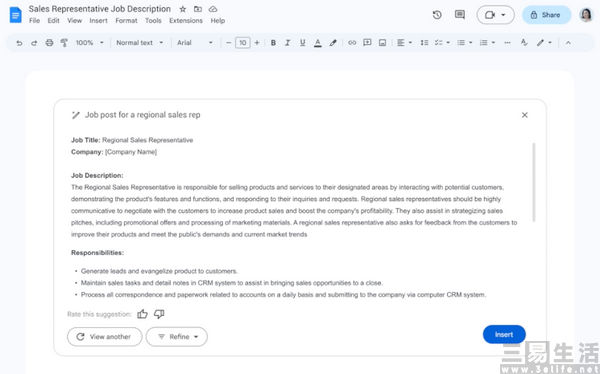Viewport: 600px width, 374px height.
Task: Open line and paragraph spacing
Action: (424, 43)
